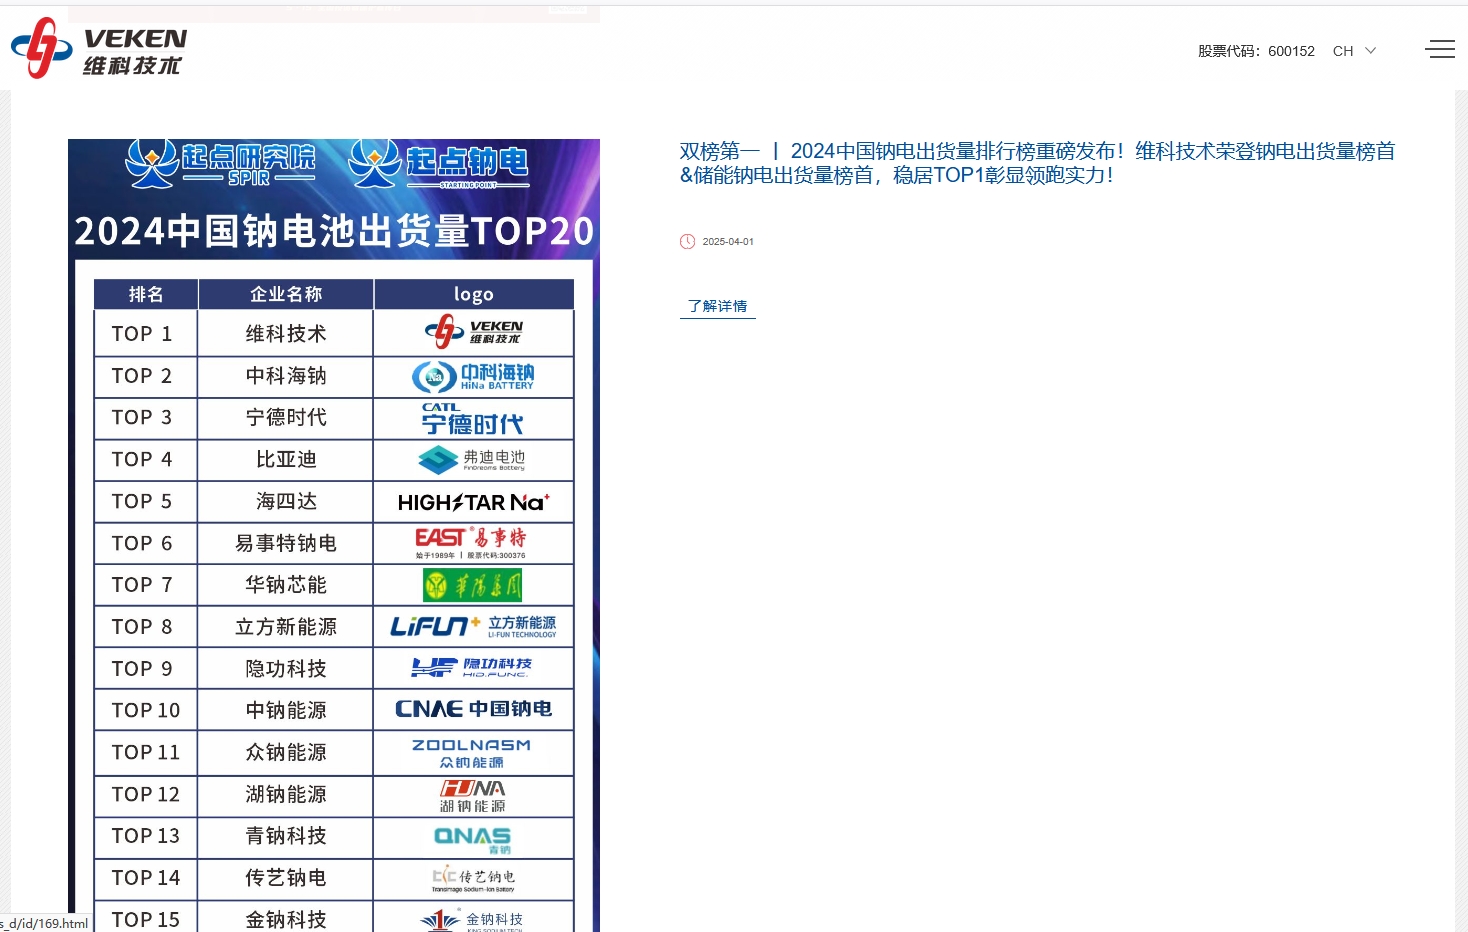Click the 2025-04-01 date text
Screen dimensions: 1468x932
(728, 242)
